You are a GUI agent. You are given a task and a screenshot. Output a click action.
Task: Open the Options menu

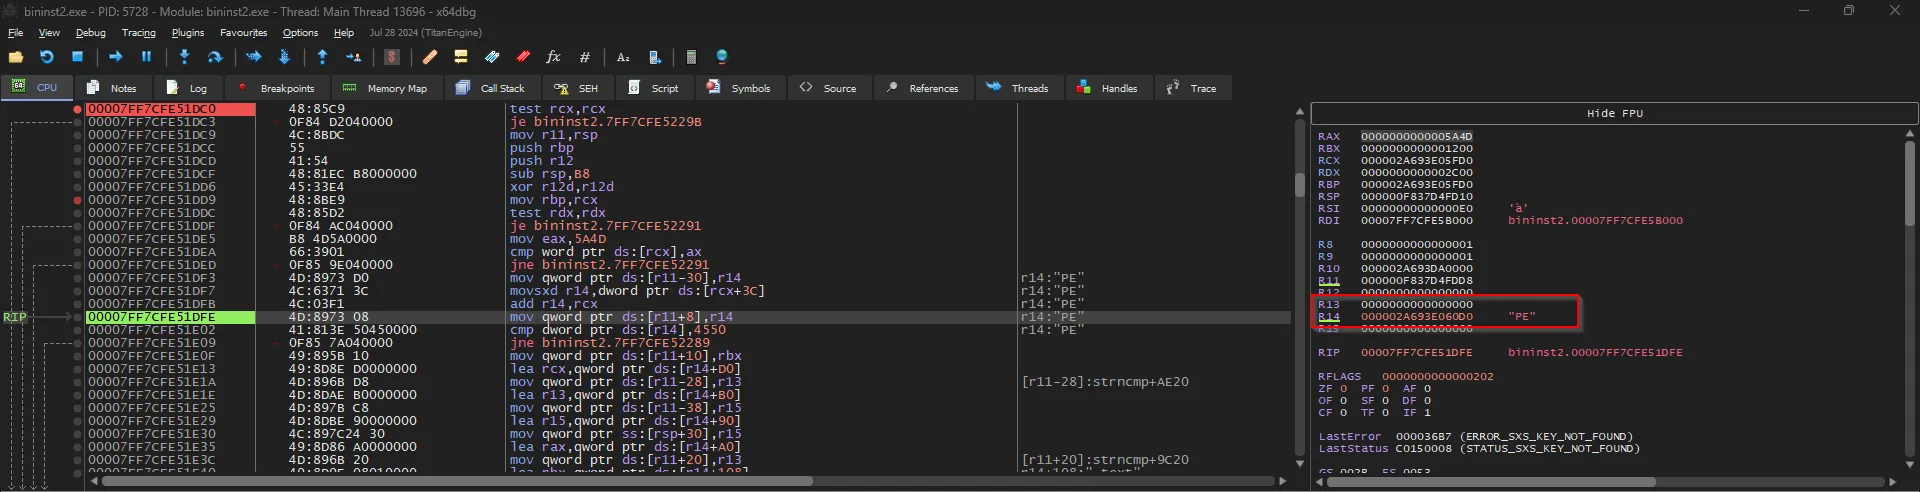300,33
